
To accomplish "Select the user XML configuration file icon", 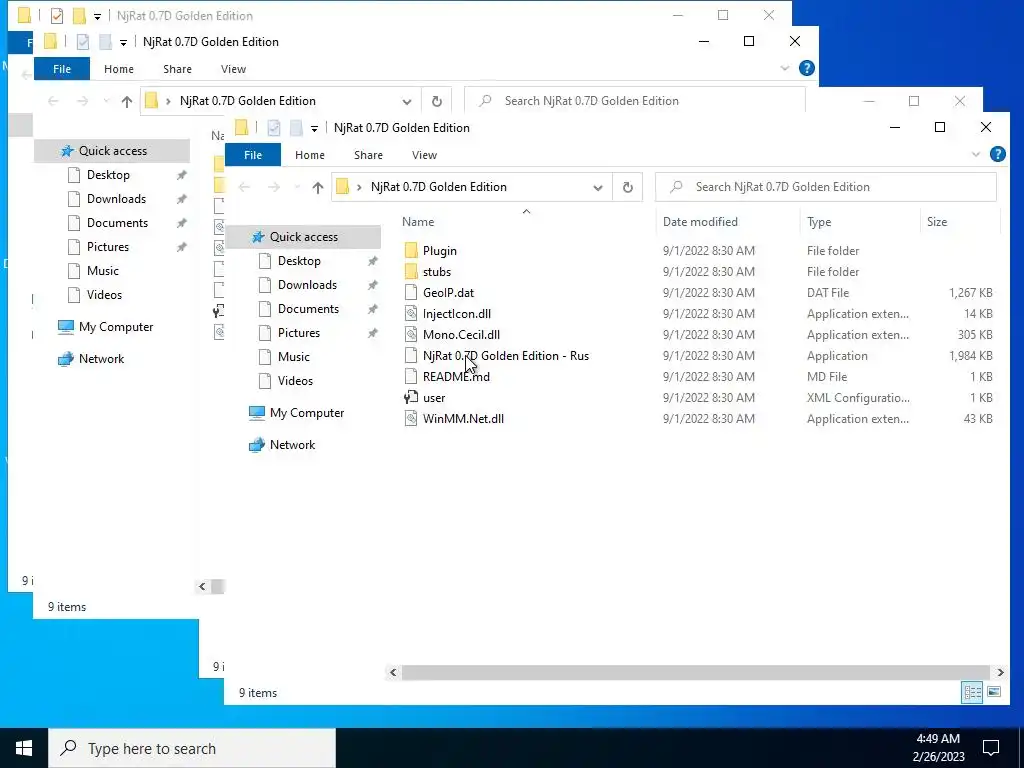I will pyautogui.click(x=411, y=397).
